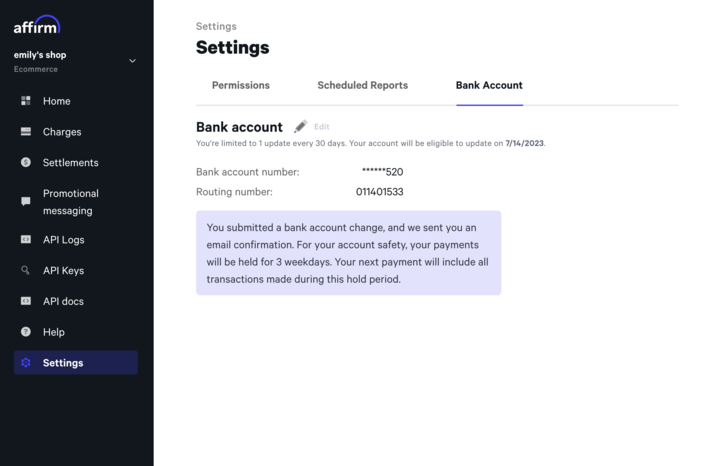Click the Settings gear icon

tap(26, 363)
